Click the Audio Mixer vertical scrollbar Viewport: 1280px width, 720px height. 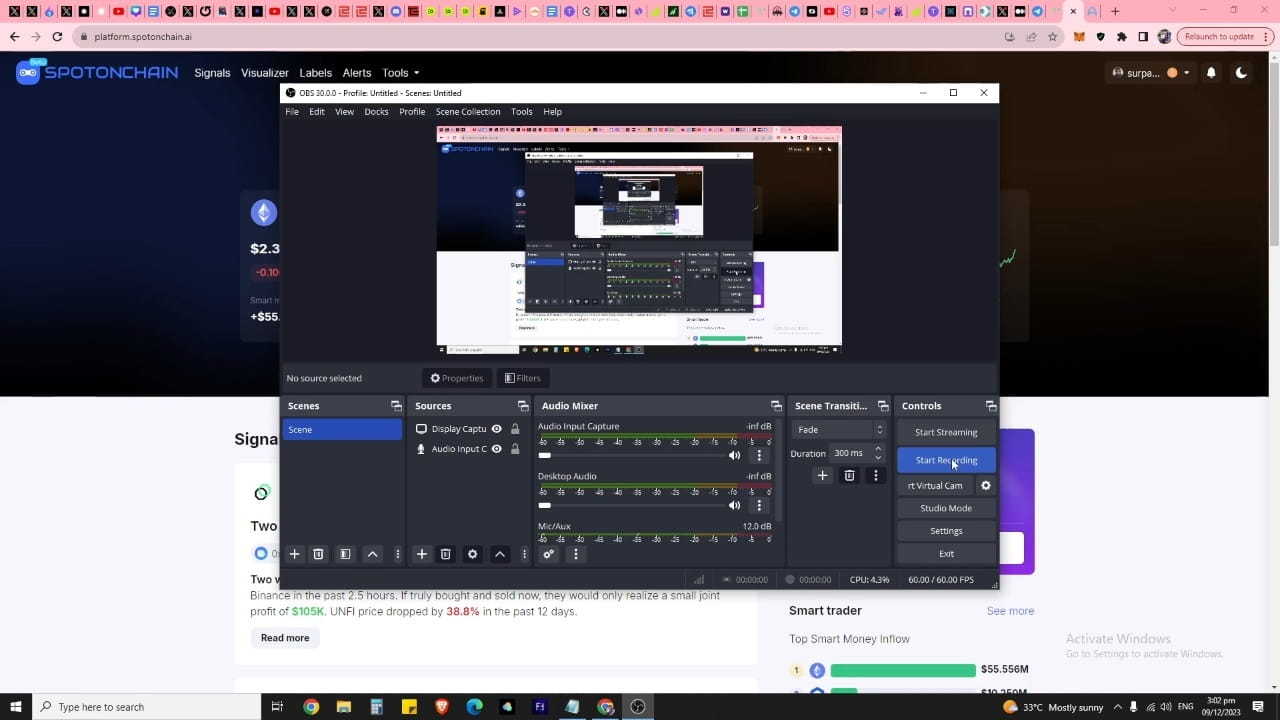pyautogui.click(x=779, y=470)
